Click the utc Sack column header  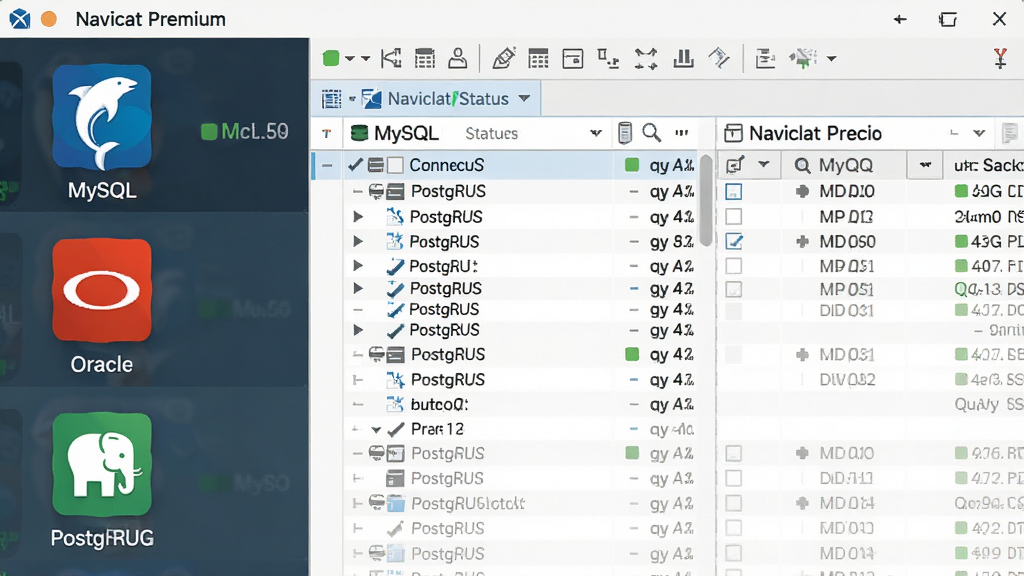(988, 165)
